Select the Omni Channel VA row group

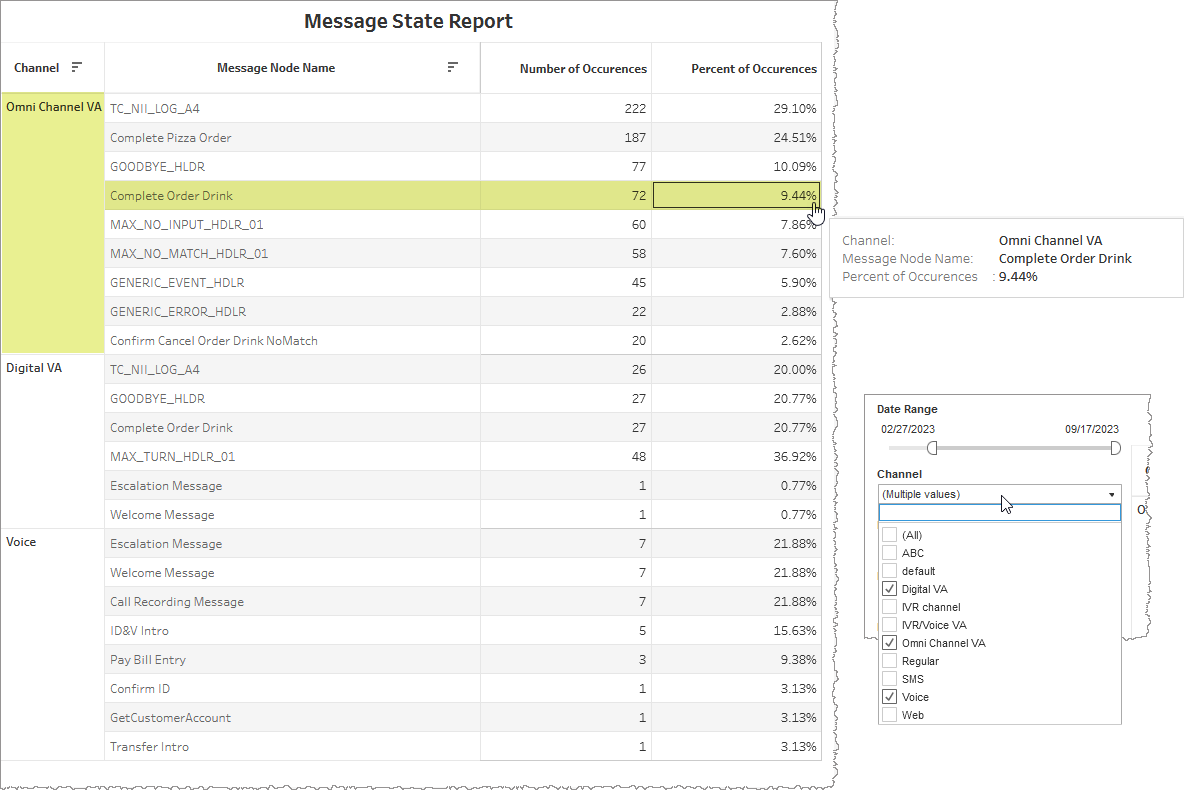pyautogui.click(x=53, y=108)
